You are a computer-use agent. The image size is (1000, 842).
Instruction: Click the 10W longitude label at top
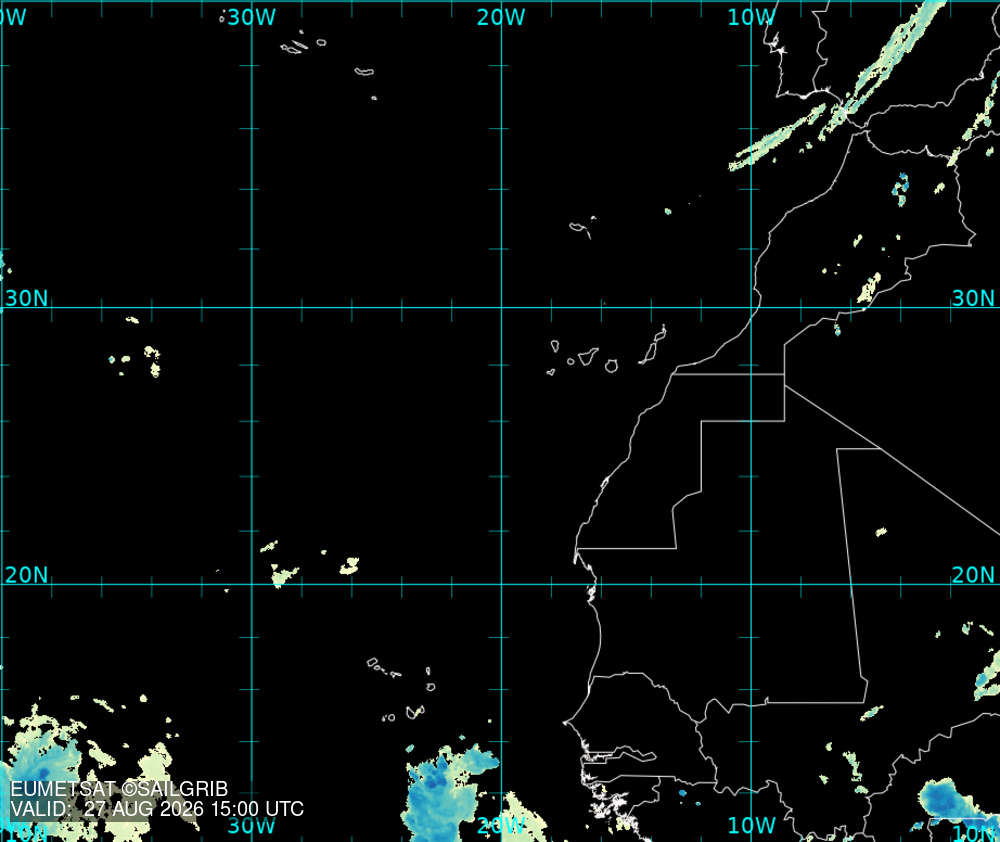point(751,17)
